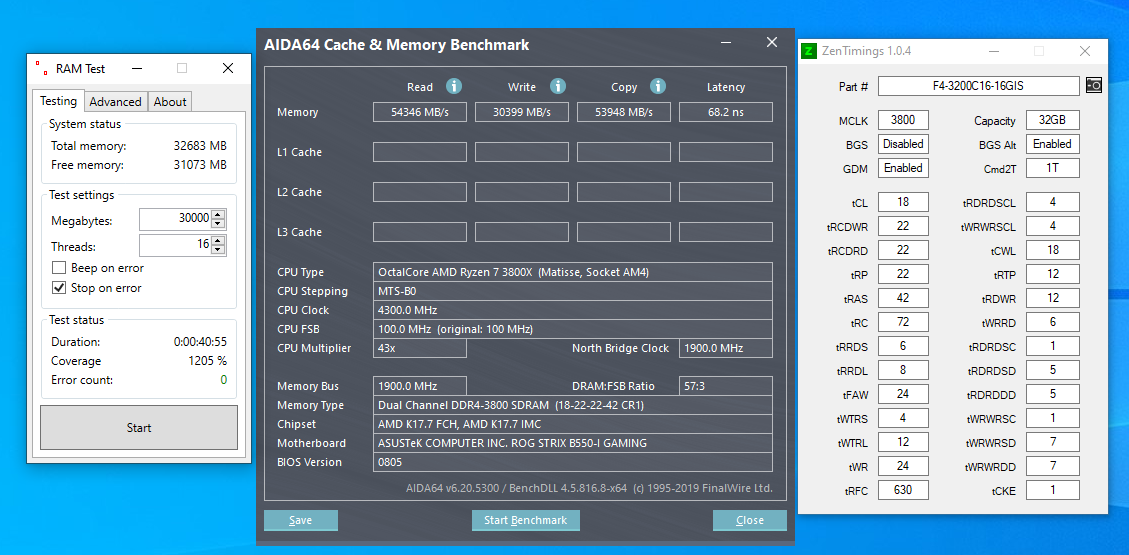
Task: Click the tWRWRDD value 7
Action: [x=1053, y=466]
